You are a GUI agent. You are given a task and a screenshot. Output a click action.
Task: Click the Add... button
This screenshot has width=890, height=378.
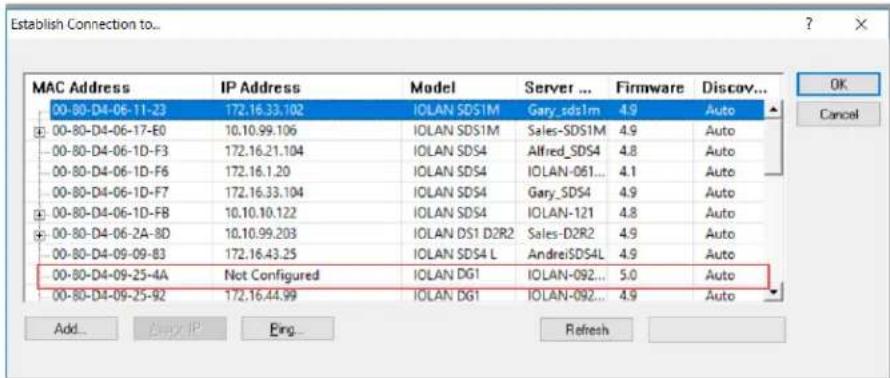pos(71,329)
